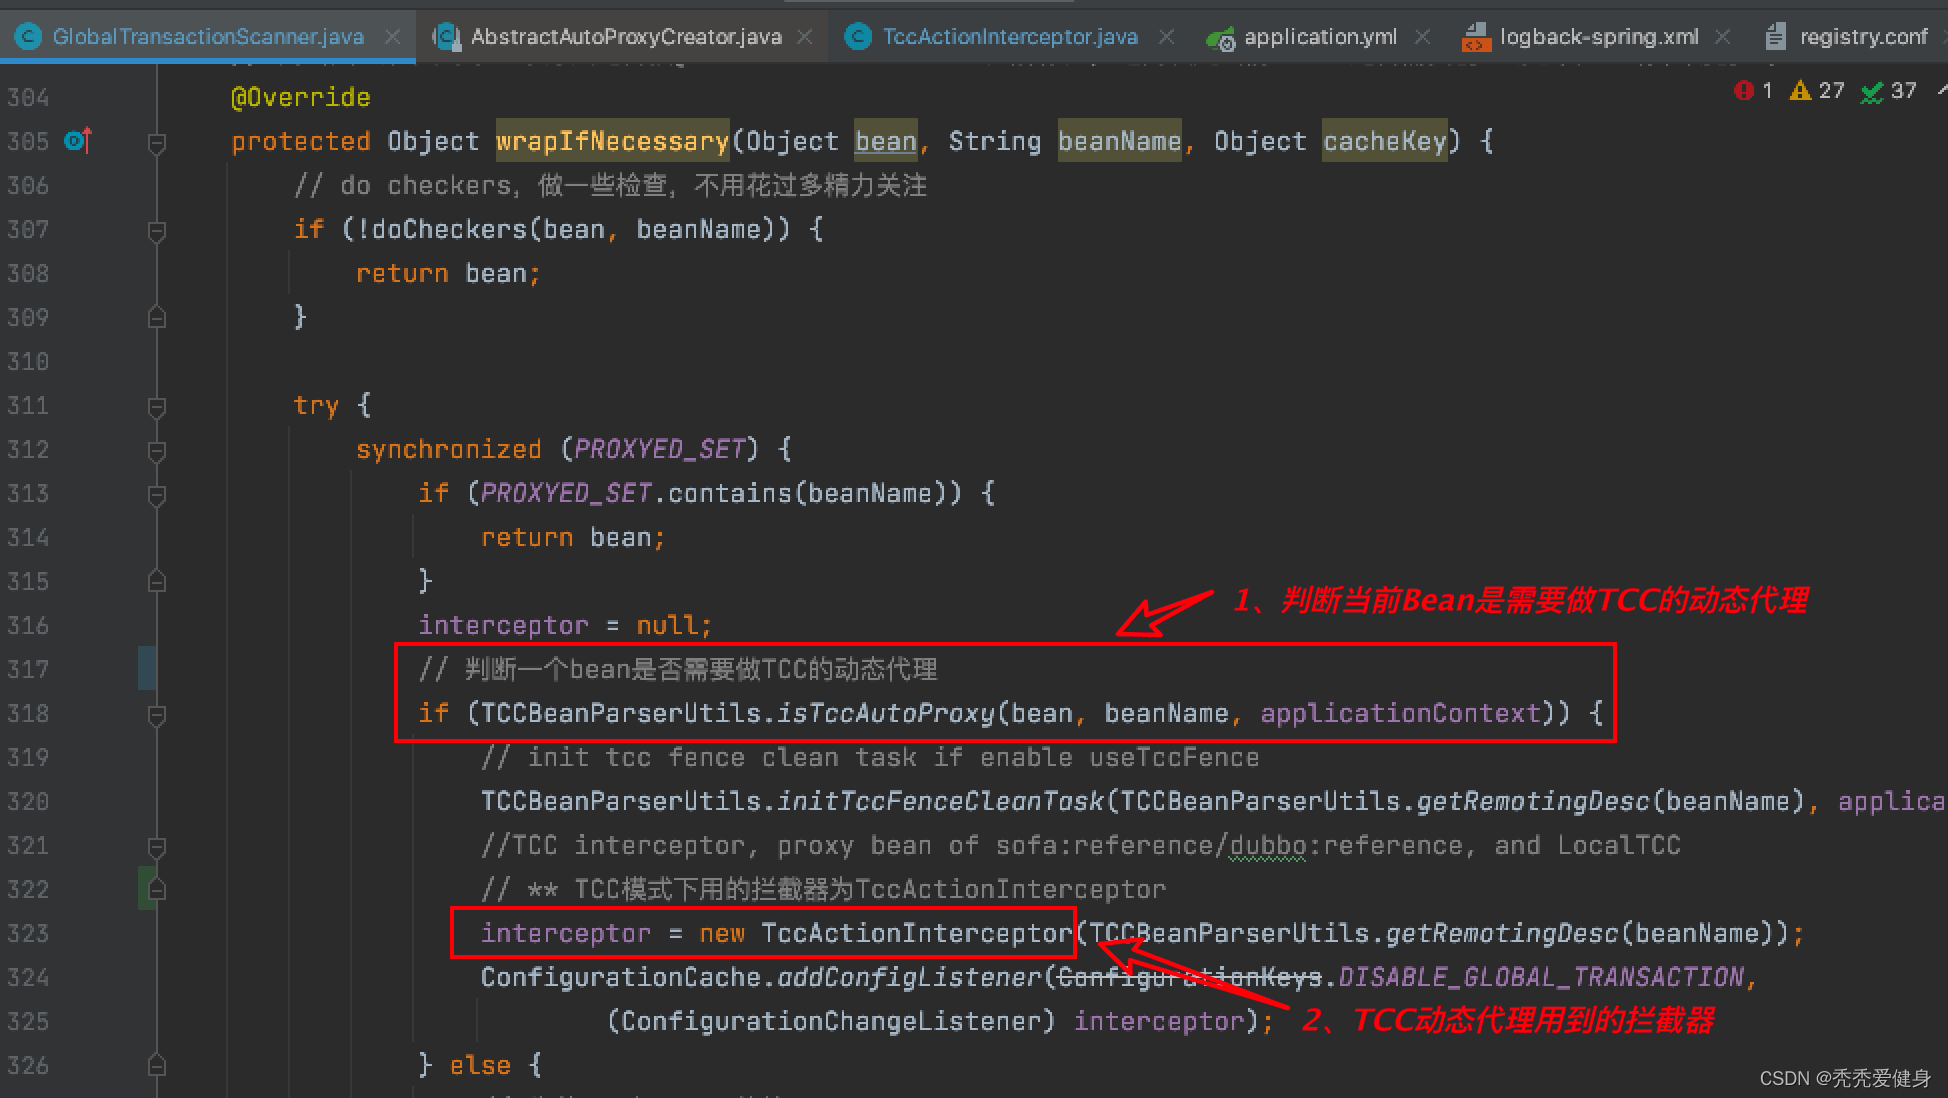Click the dubbo typo-underlined word in comment
1948x1098 pixels.
(1268, 845)
